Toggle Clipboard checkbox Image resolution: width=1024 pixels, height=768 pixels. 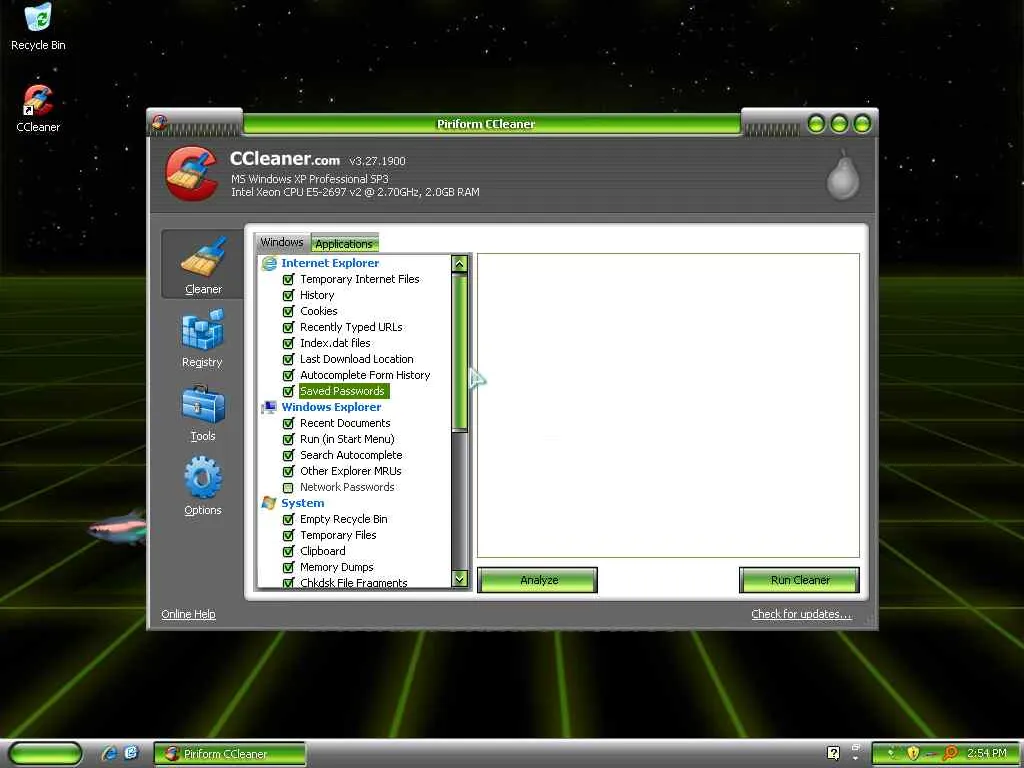[288, 551]
